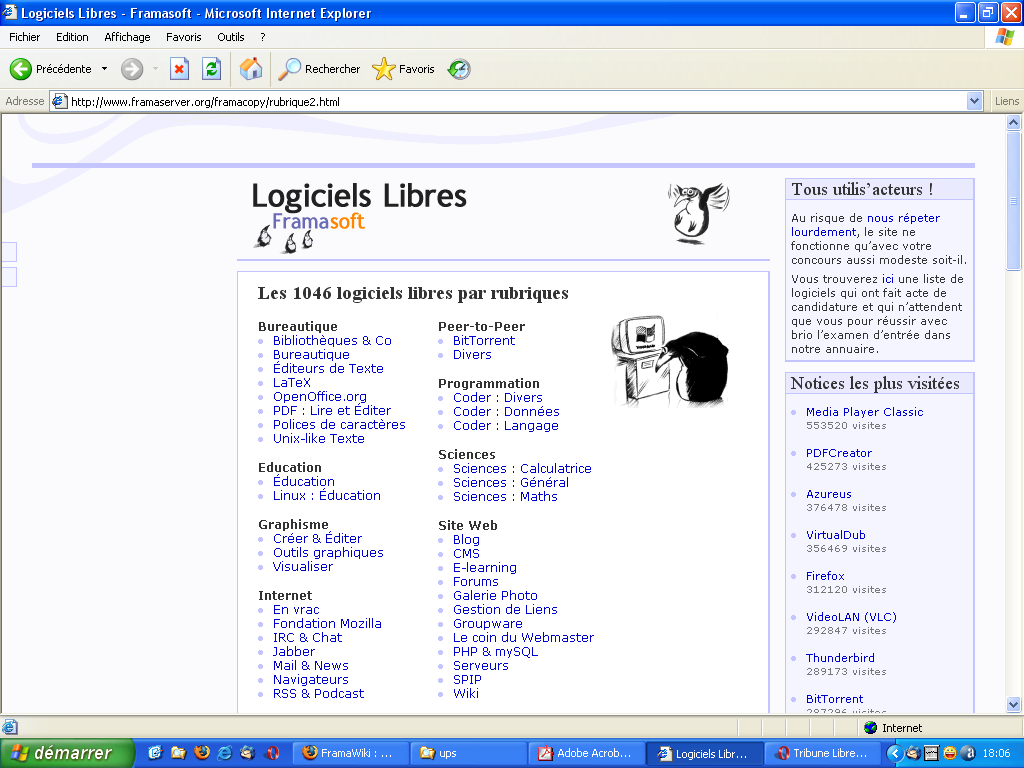
Task: Open the history clock icon
Action: click(459, 69)
